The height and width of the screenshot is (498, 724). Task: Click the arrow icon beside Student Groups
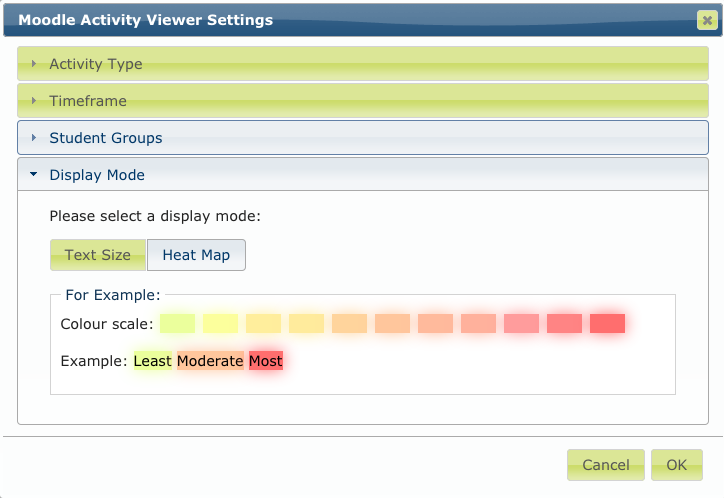34,138
